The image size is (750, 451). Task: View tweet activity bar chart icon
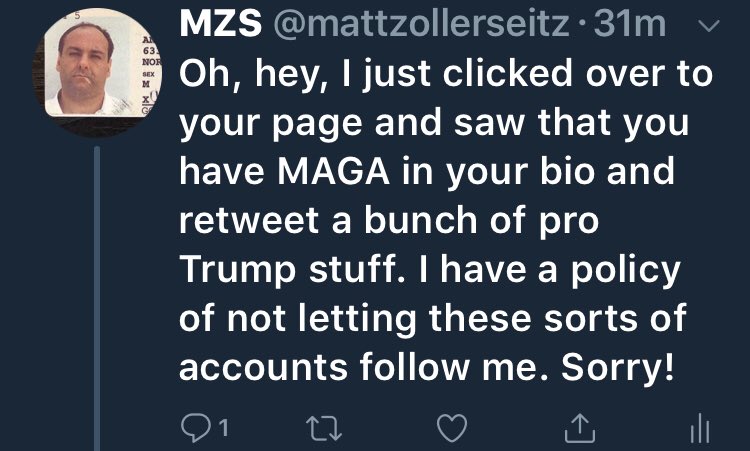click(700, 430)
